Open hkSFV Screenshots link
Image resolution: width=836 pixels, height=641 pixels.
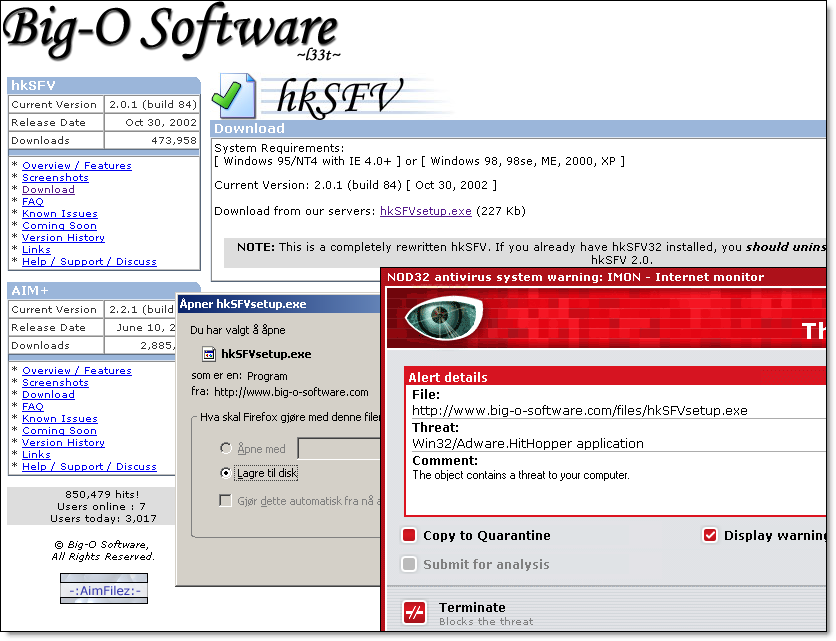point(55,178)
